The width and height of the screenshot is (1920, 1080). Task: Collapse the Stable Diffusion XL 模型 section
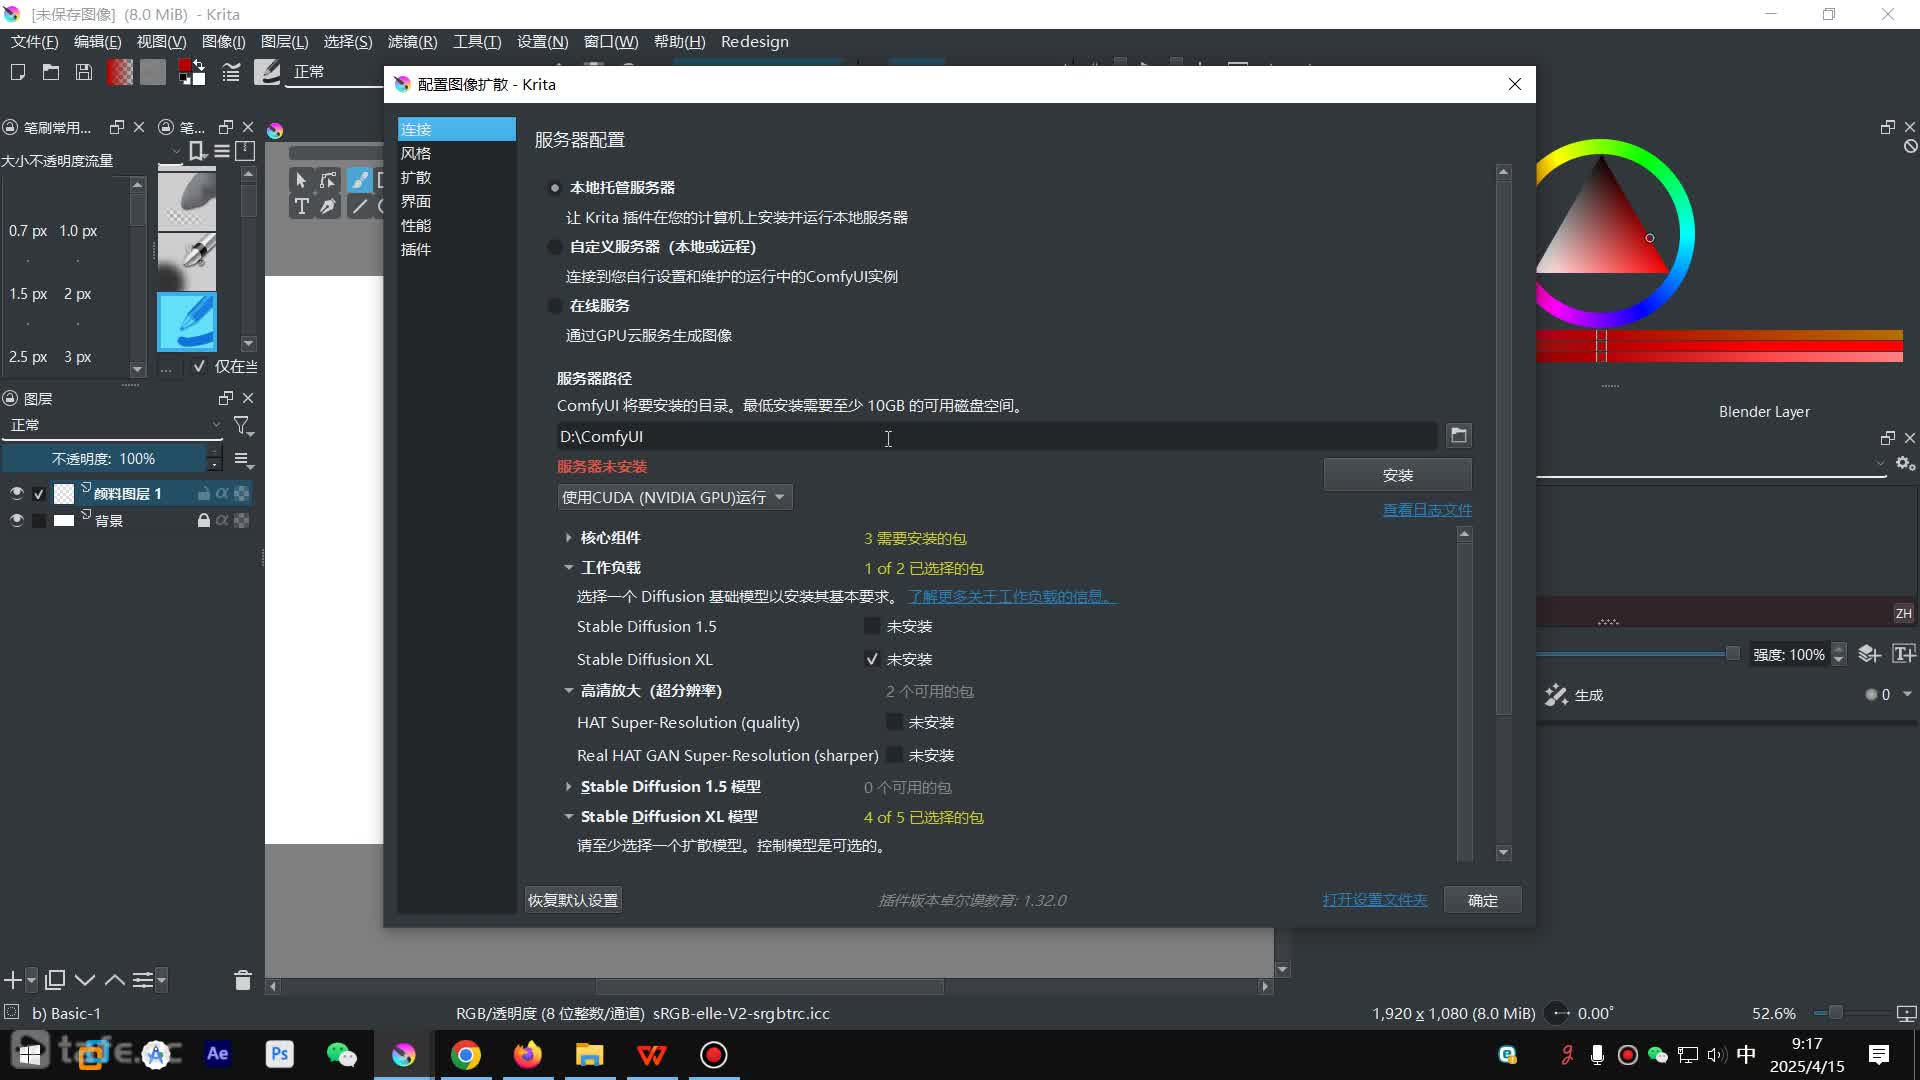(569, 816)
